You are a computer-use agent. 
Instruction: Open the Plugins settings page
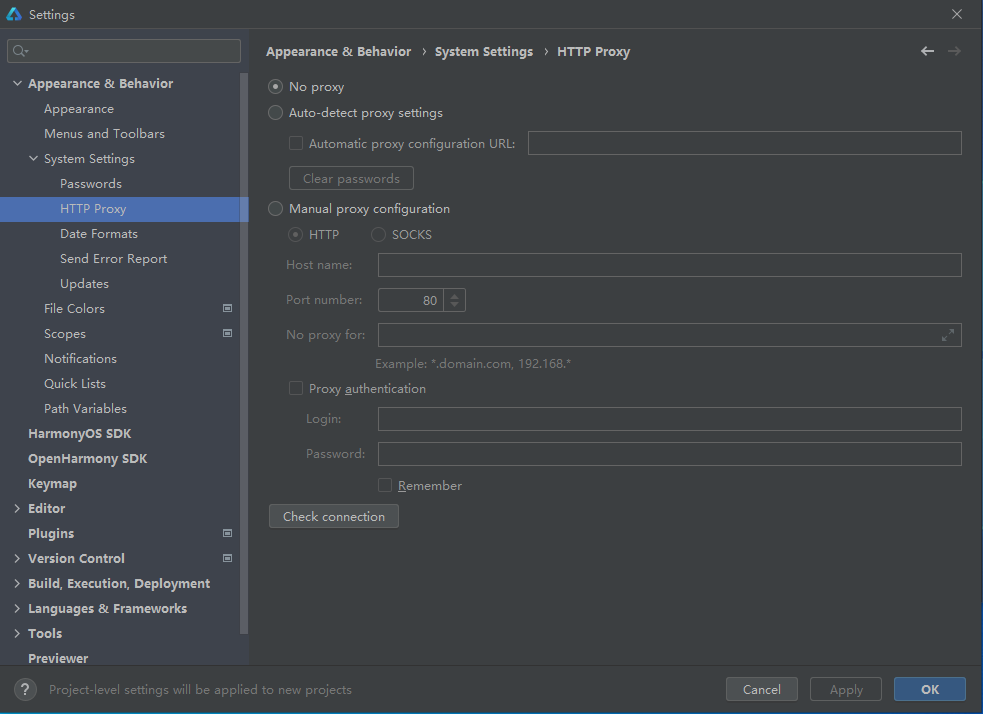point(51,533)
